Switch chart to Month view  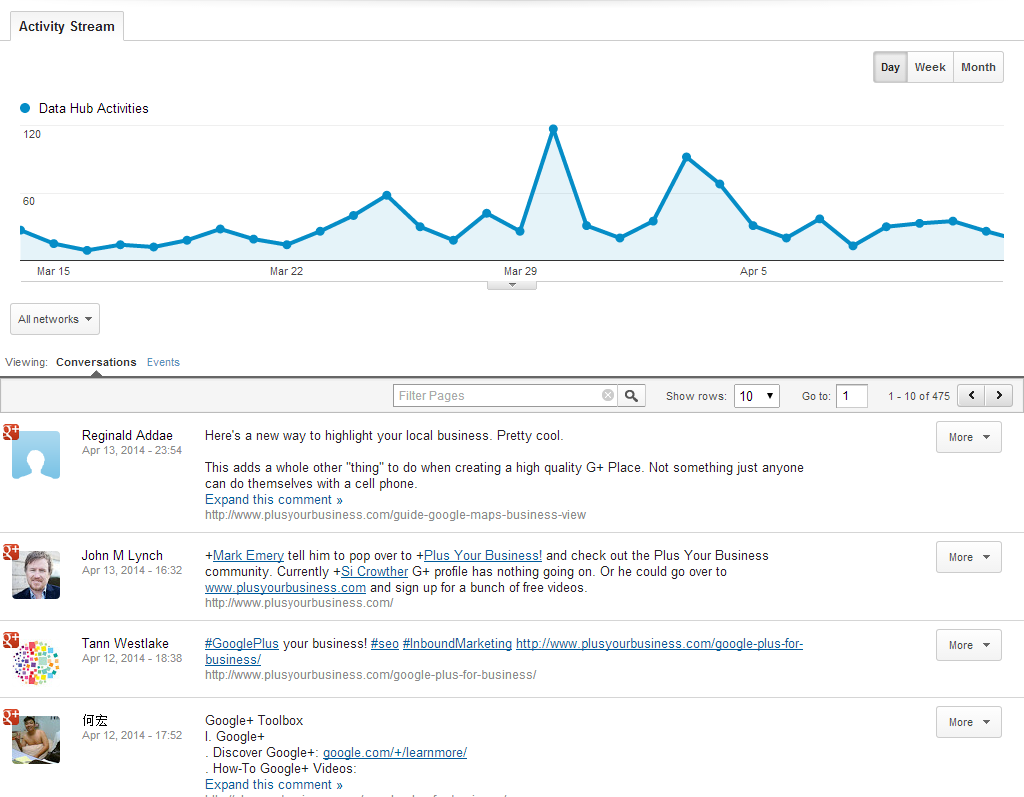978,67
